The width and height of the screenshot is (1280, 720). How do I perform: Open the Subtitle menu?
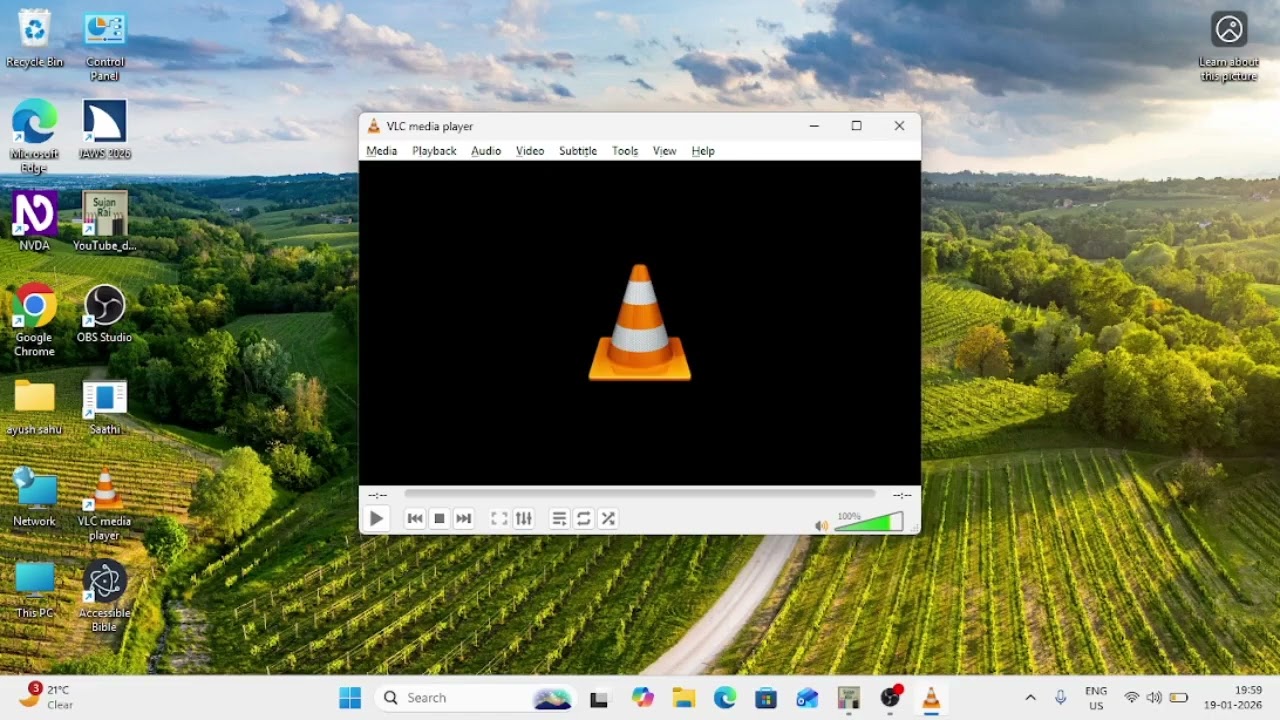(578, 151)
